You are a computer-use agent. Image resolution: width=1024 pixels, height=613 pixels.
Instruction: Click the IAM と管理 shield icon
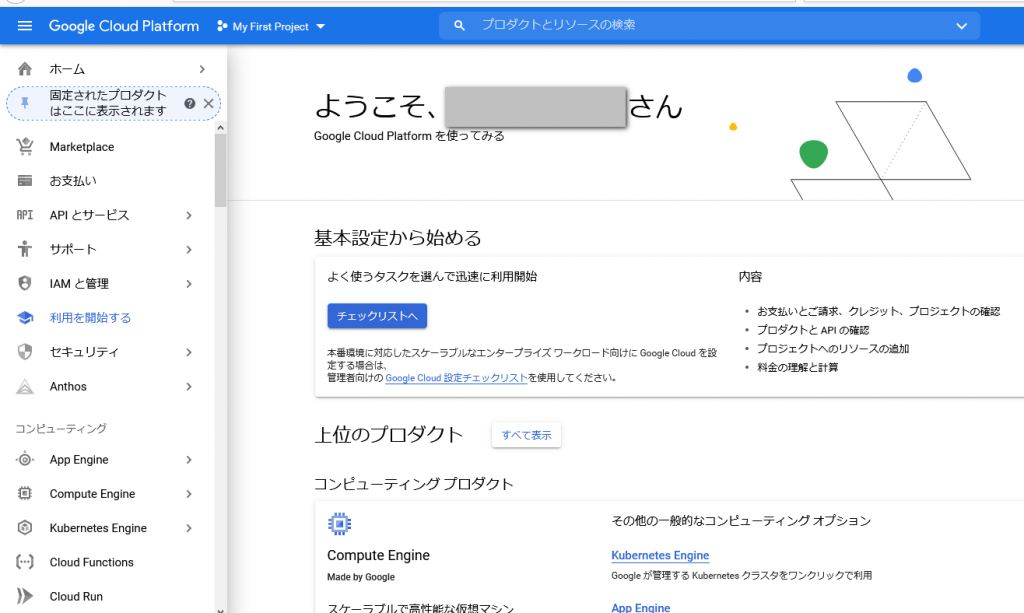pyautogui.click(x=25, y=283)
